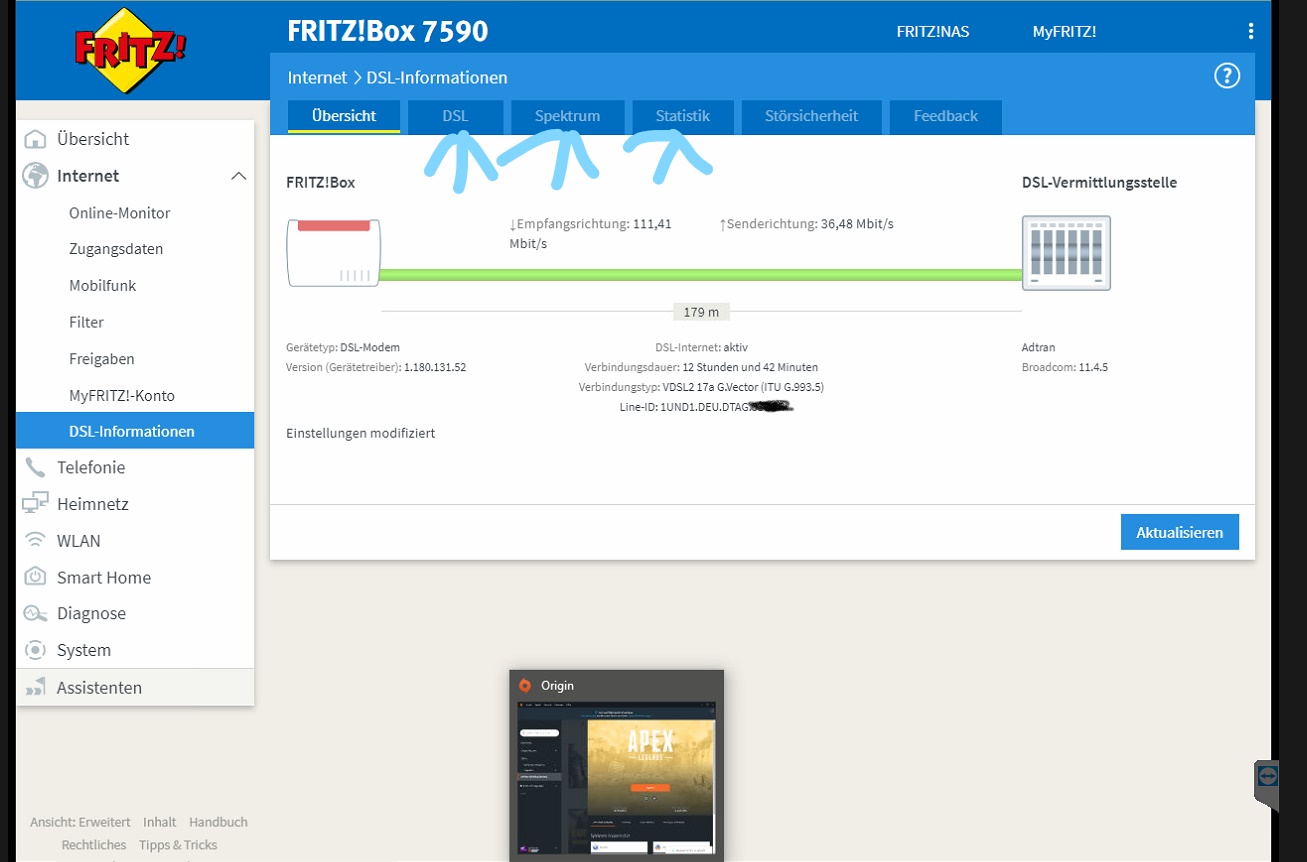Click the Aktualisieren button

(x=1180, y=532)
